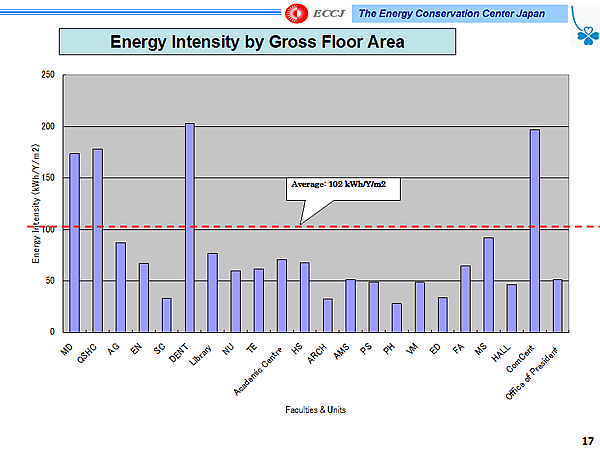Click slide page number 17
This screenshot has height=450, width=600.
pyautogui.click(x=588, y=441)
